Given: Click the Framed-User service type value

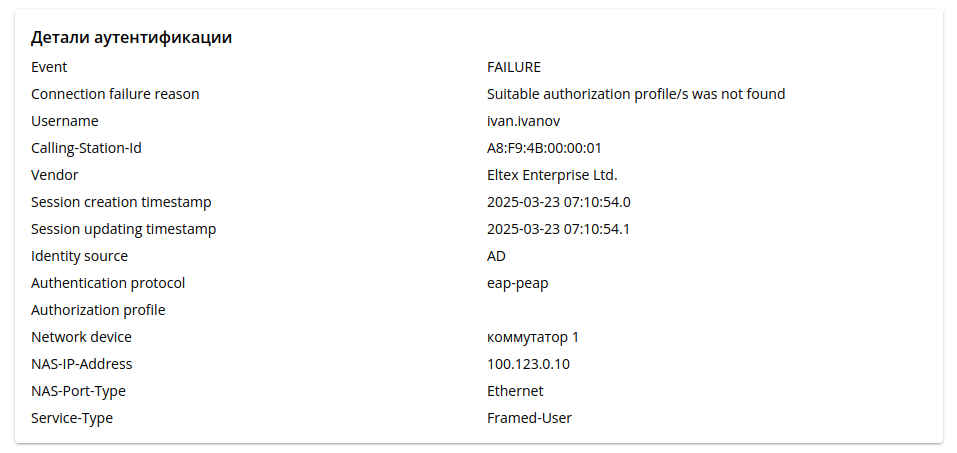Looking at the screenshot, I should coord(529,418).
